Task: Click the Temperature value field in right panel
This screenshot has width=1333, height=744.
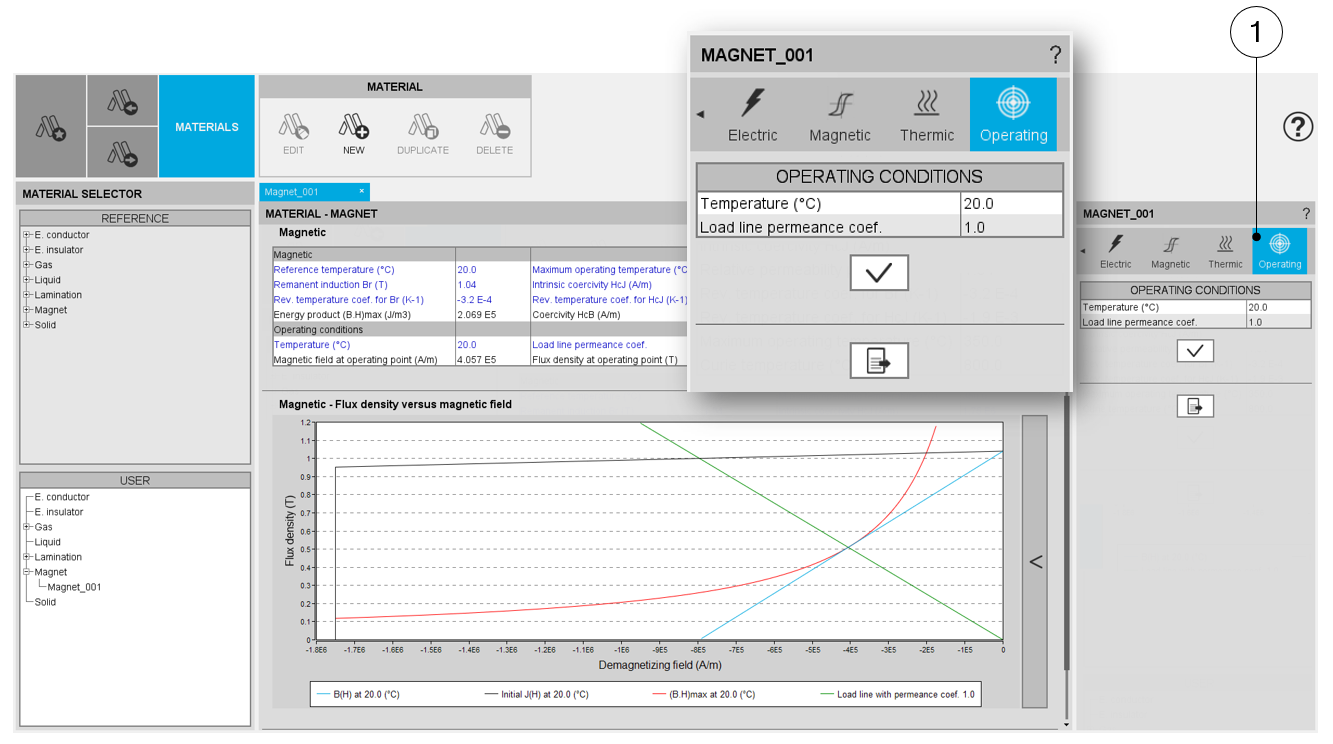Action: tap(1277, 308)
